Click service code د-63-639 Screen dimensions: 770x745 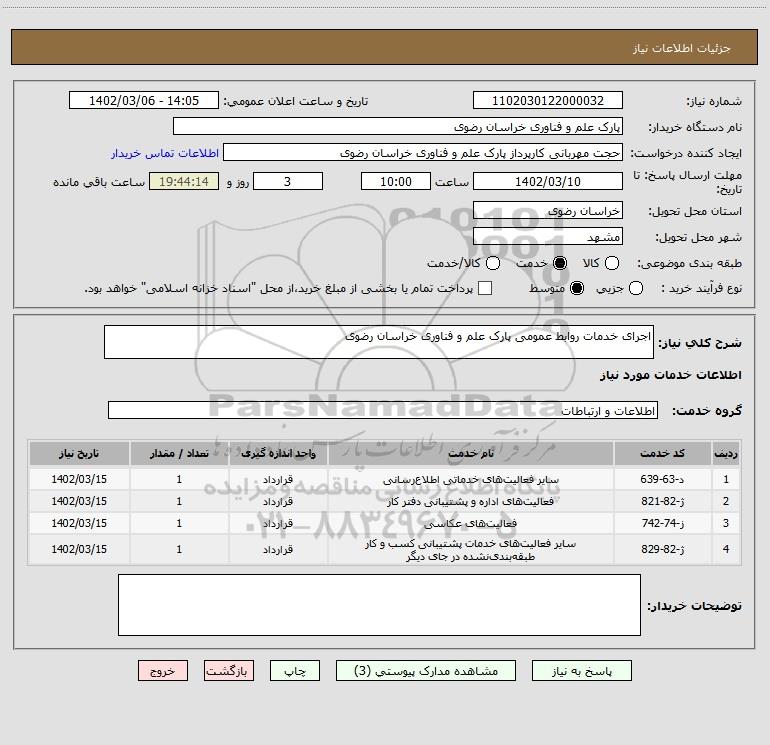[x=662, y=479]
